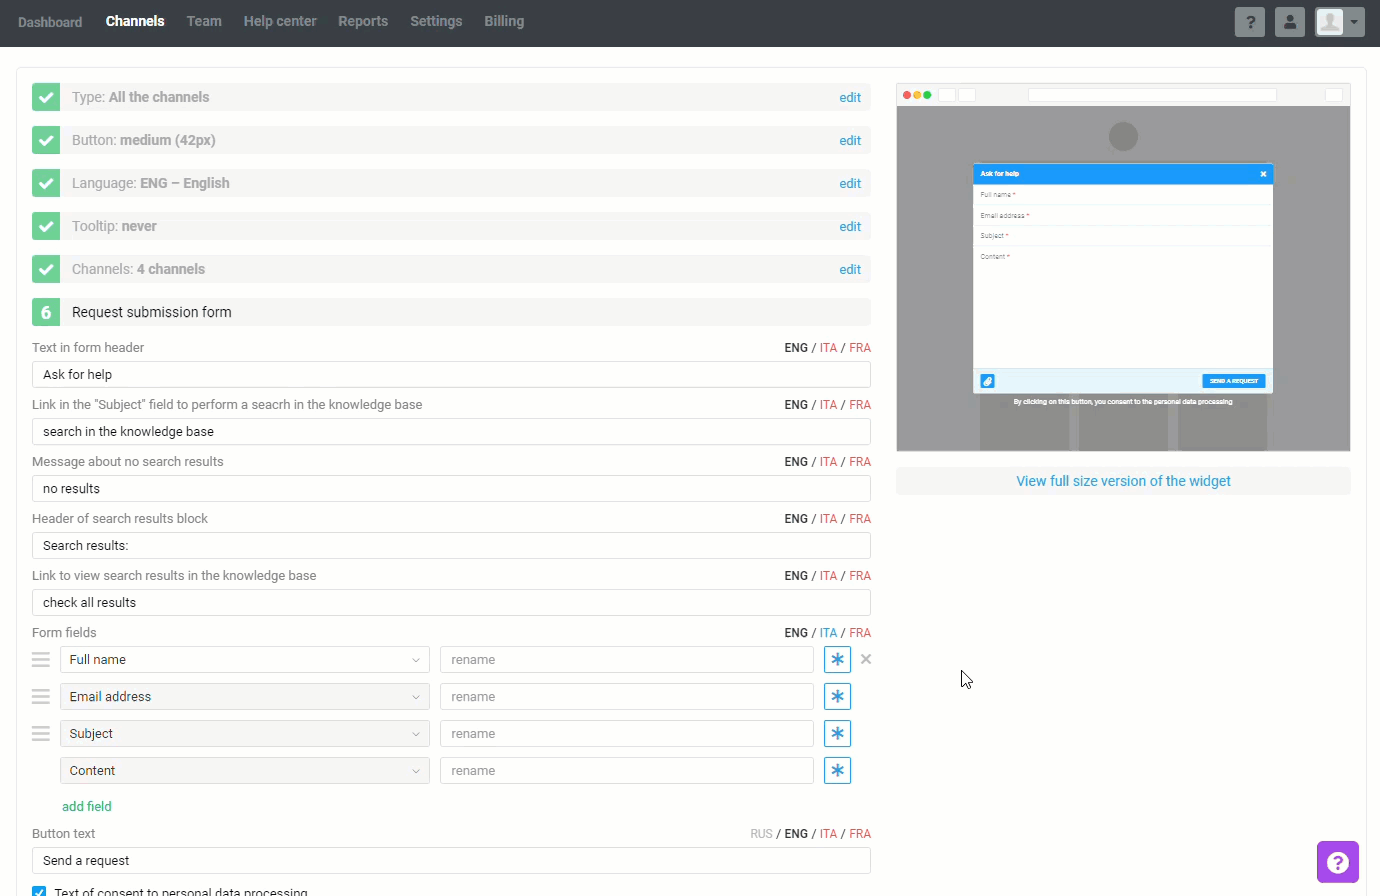Switch to the Reports section

(363, 21)
